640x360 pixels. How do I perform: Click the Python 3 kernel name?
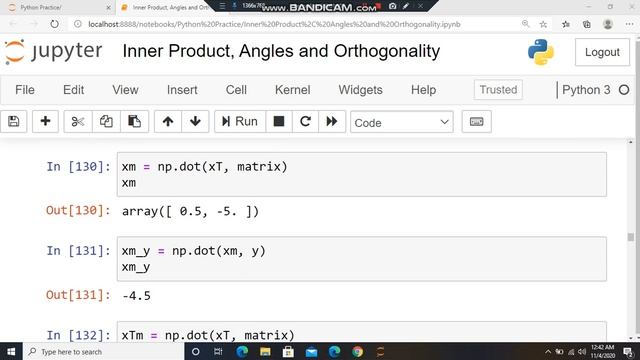[586, 90]
